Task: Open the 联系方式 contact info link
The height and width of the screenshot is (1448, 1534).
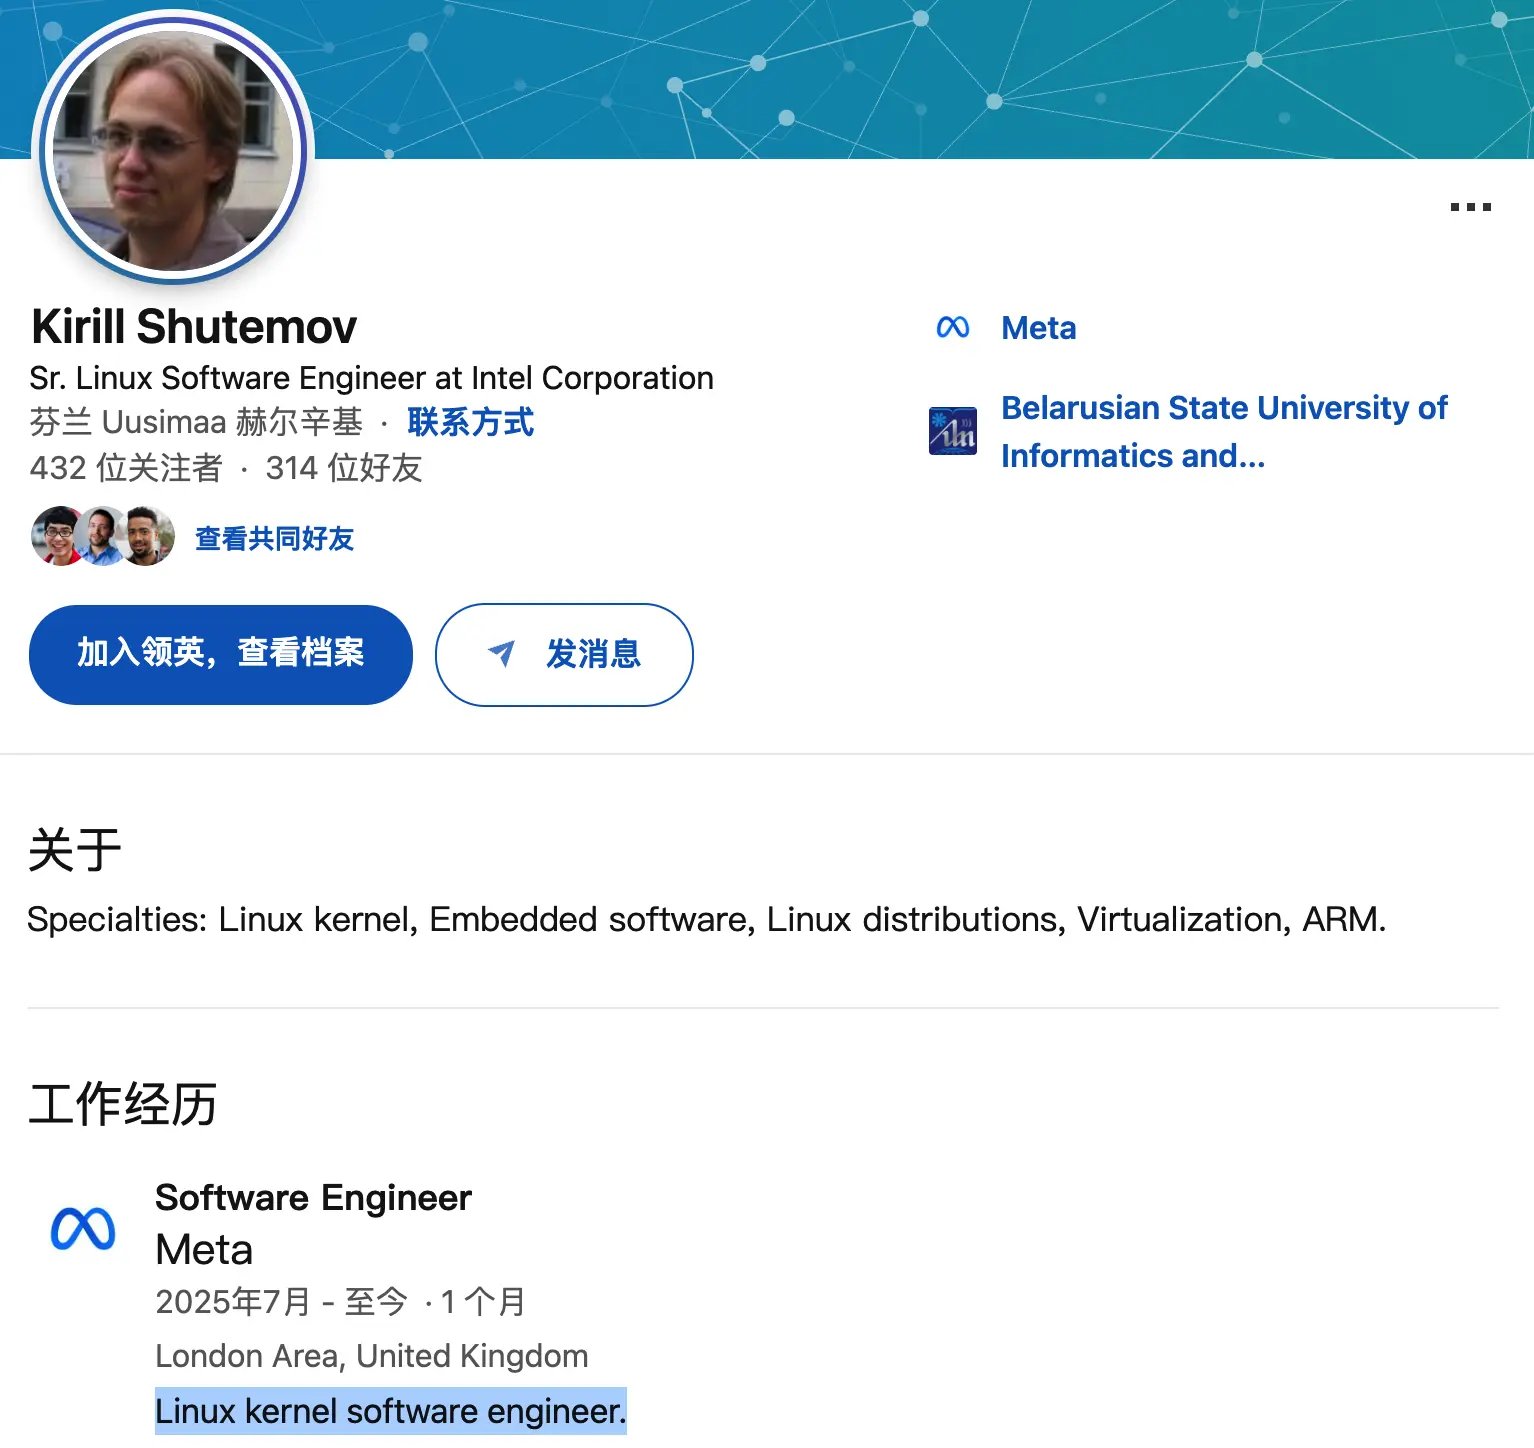Action: pyautogui.click(x=470, y=422)
